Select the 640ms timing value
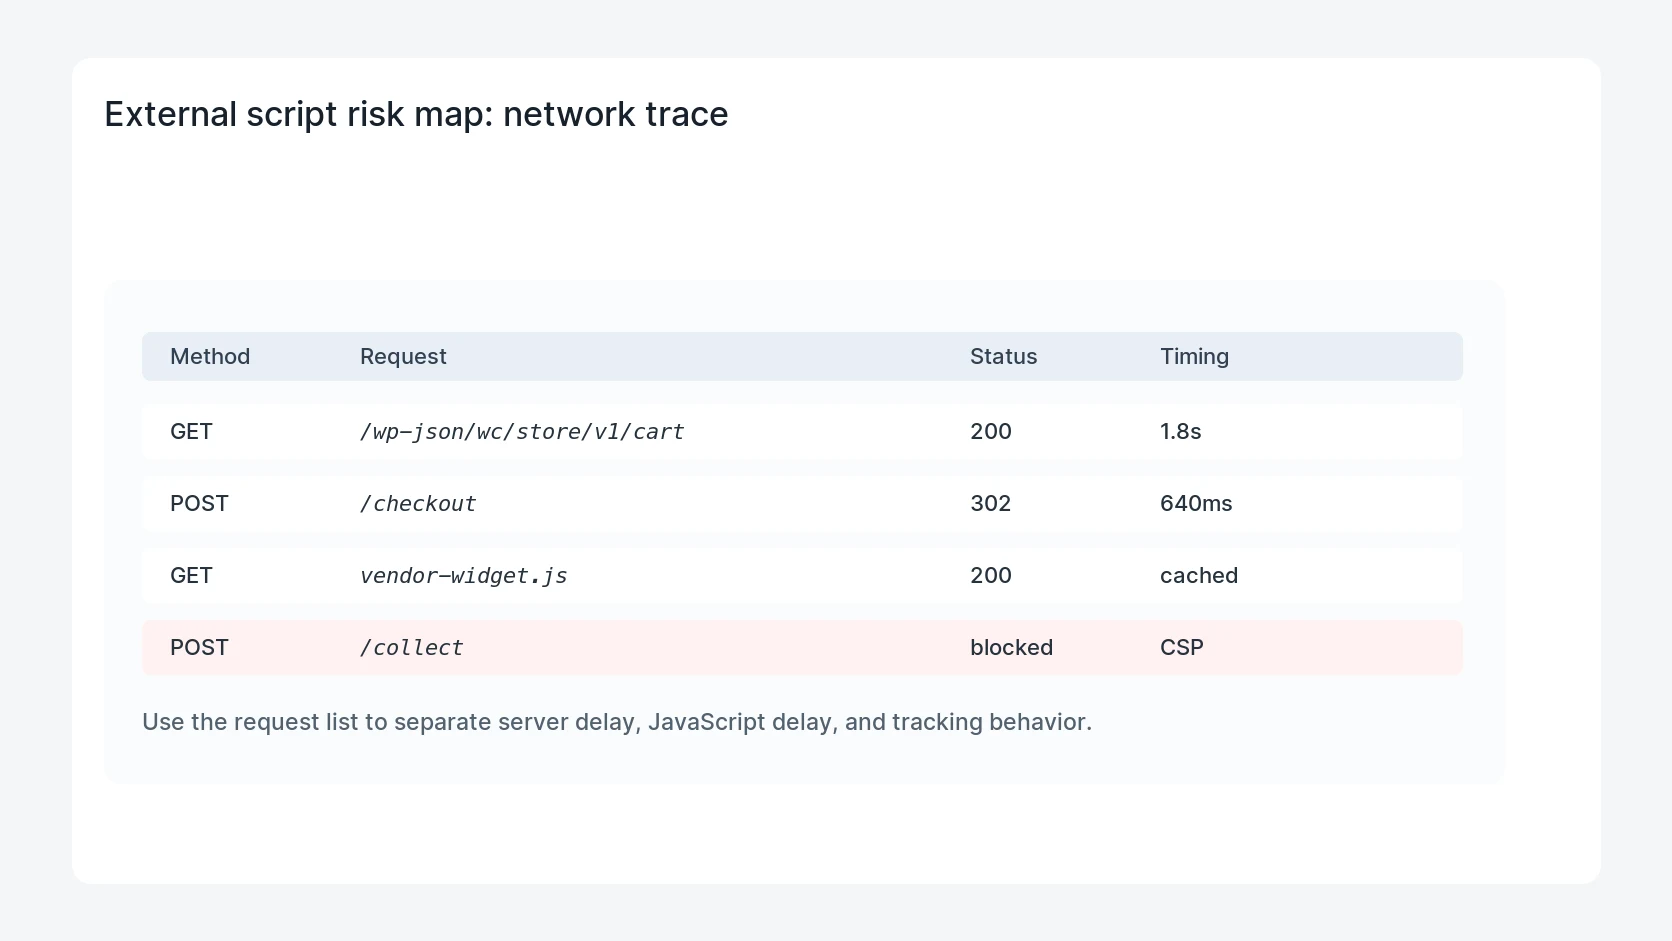This screenshot has height=941, width=1672. click(x=1196, y=503)
